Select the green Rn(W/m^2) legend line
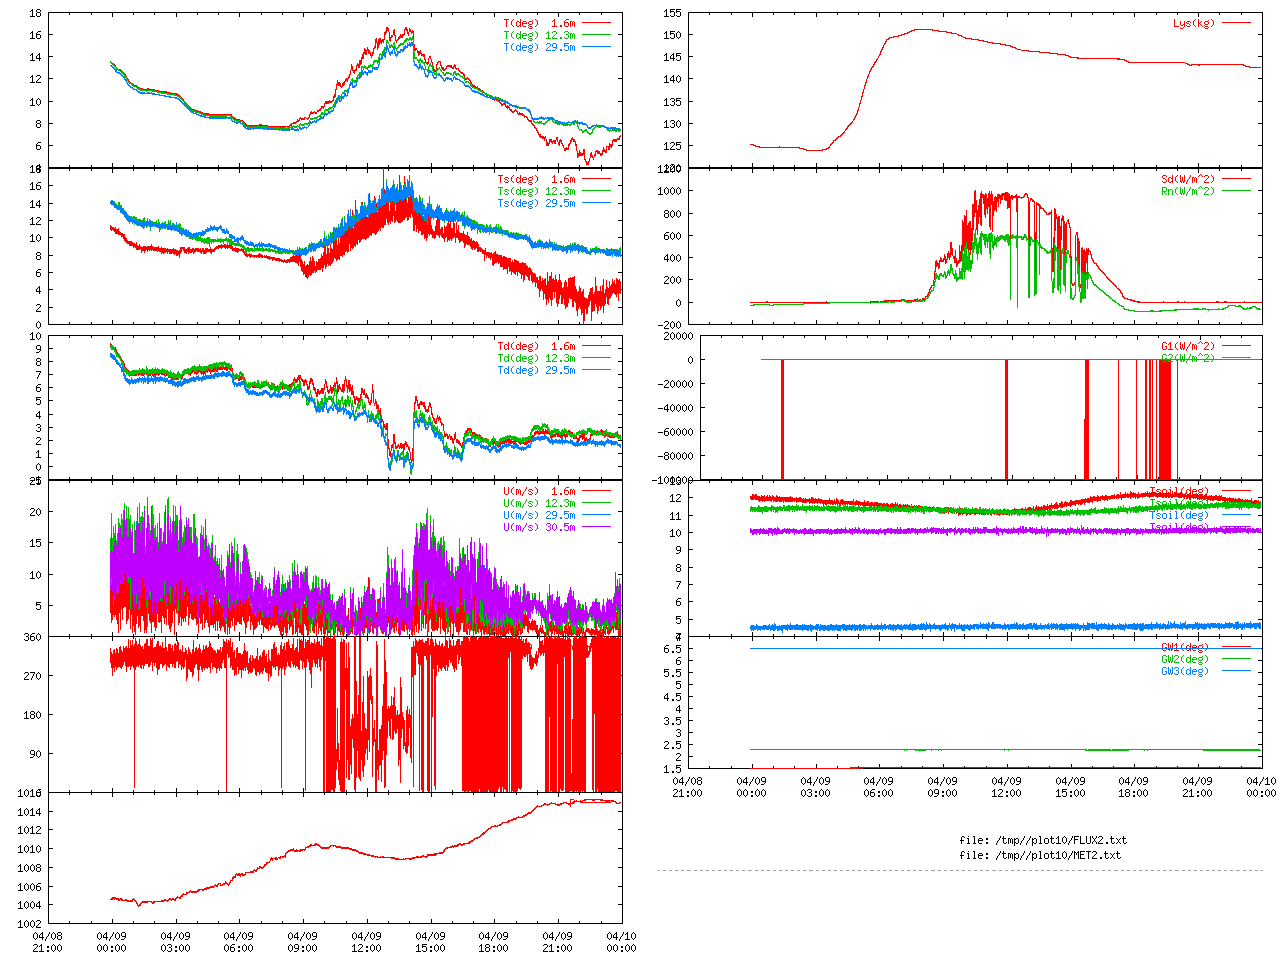Screen dimensions: 1280x960 click(1236, 191)
